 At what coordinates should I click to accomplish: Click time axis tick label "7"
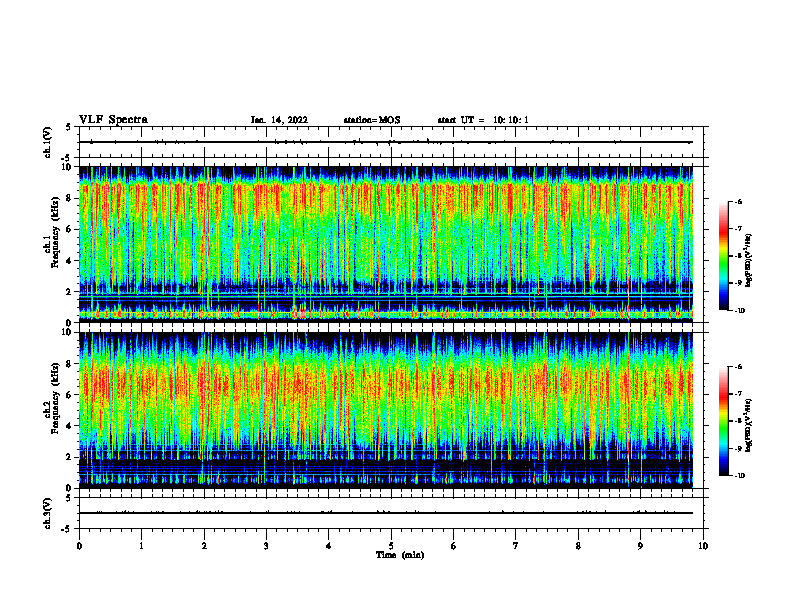click(x=516, y=546)
